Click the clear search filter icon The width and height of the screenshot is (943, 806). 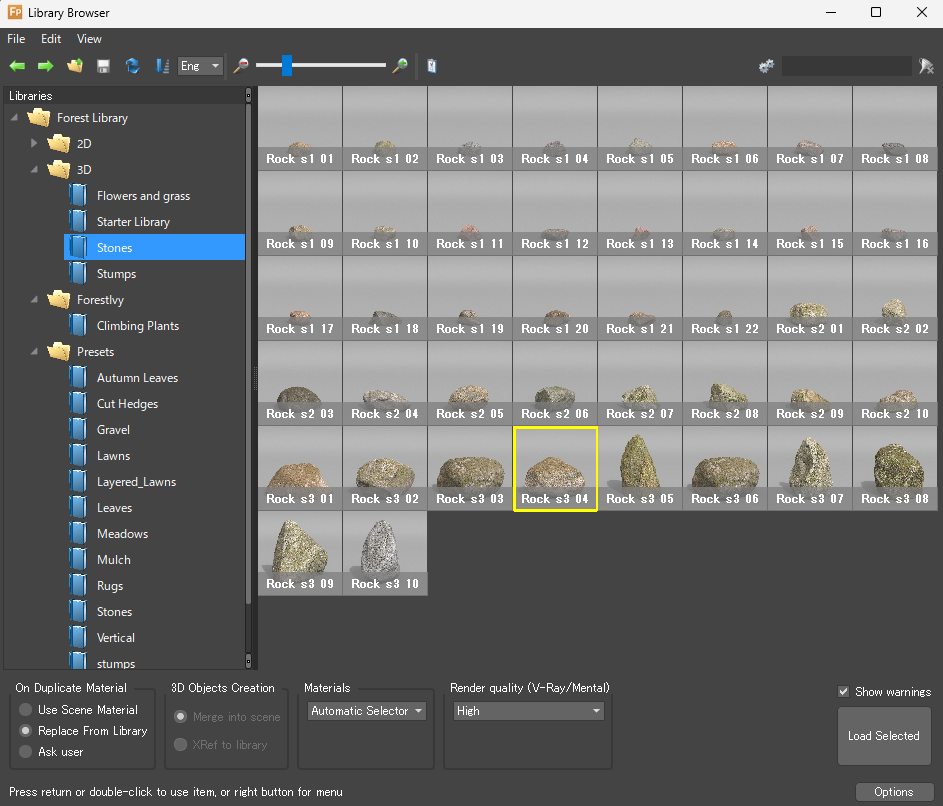point(927,66)
